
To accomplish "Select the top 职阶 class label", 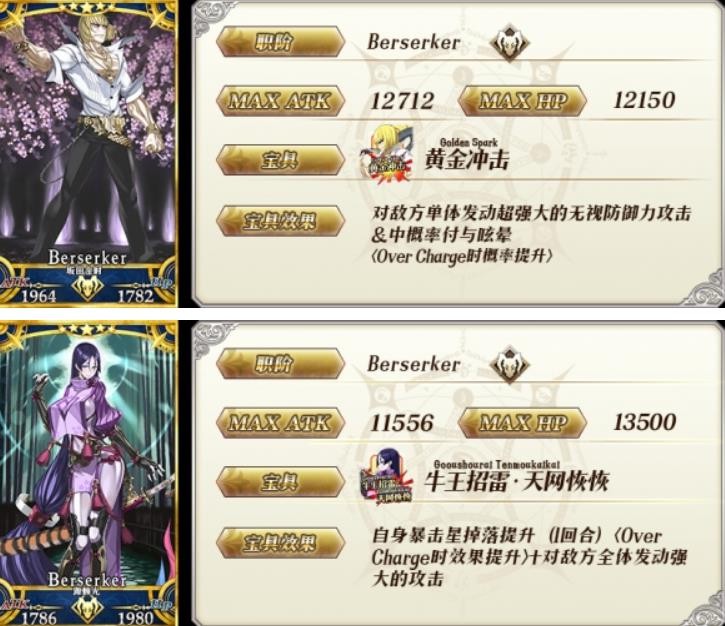I will point(281,42).
